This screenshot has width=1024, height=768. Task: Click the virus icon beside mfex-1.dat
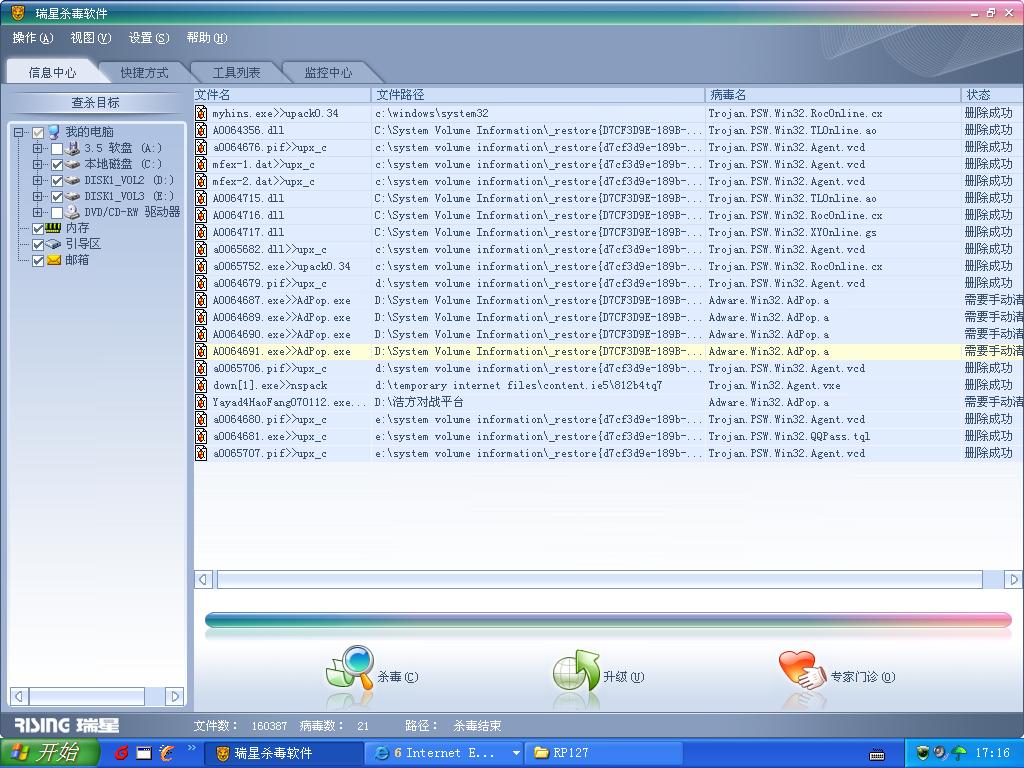click(x=201, y=164)
